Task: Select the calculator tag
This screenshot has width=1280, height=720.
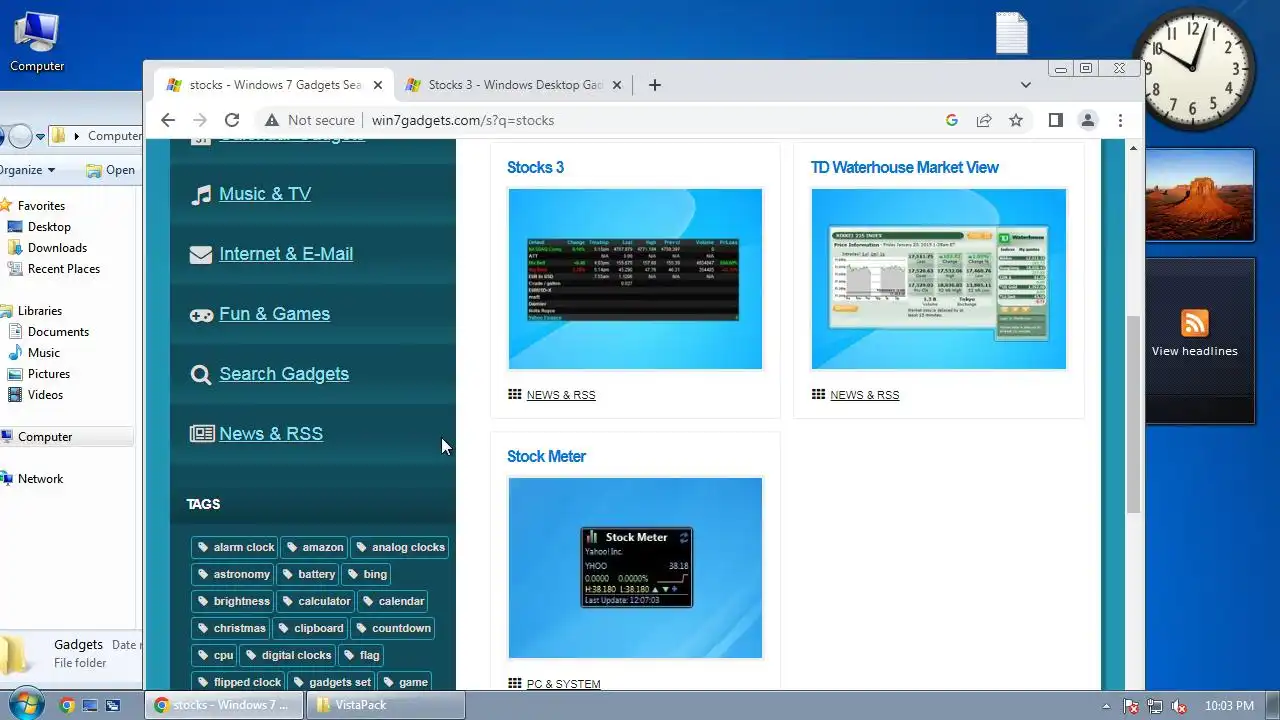Action: (x=315, y=601)
